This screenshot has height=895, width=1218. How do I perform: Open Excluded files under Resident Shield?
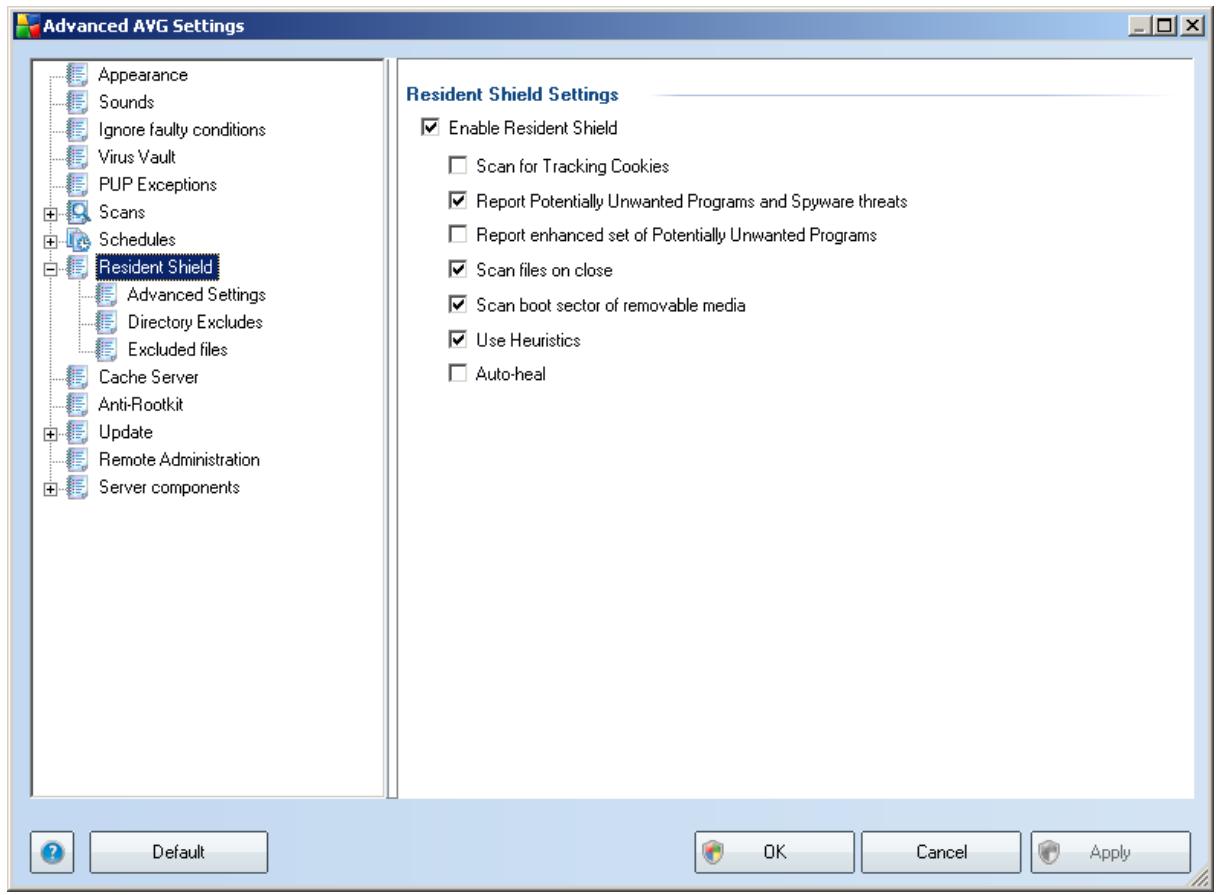177,350
